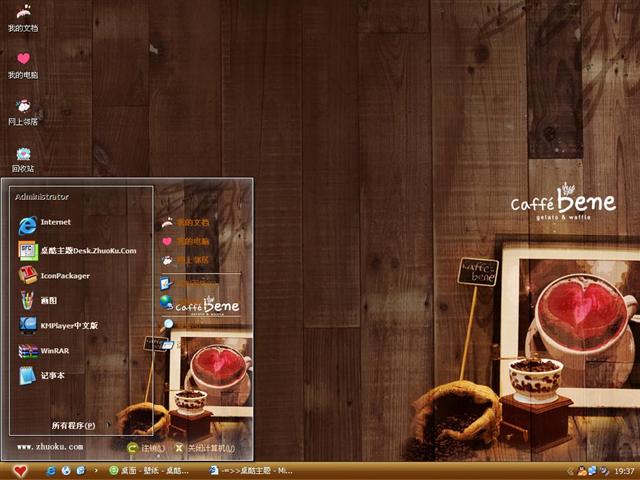Expand hidden system tray icons arrow
Image resolution: width=640 pixels, height=480 pixels.
pos(571,471)
